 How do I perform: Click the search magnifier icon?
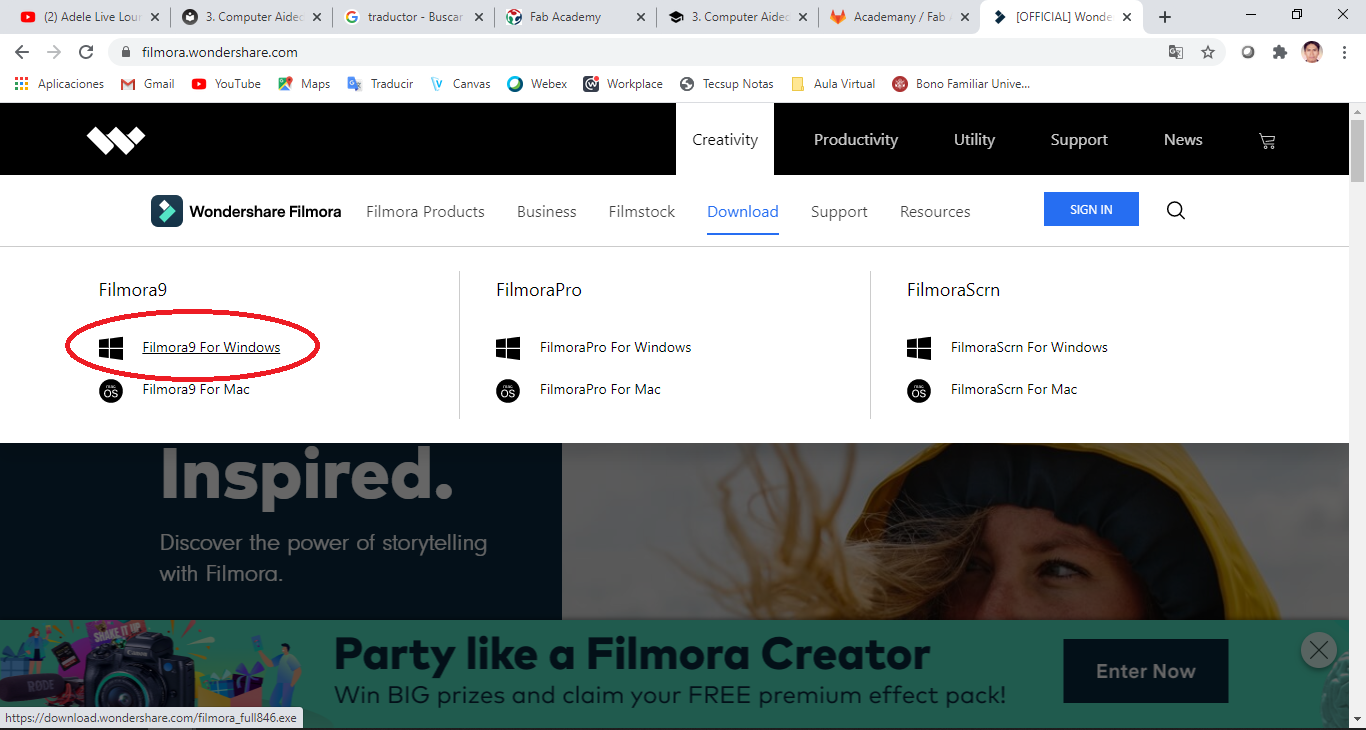click(1176, 210)
